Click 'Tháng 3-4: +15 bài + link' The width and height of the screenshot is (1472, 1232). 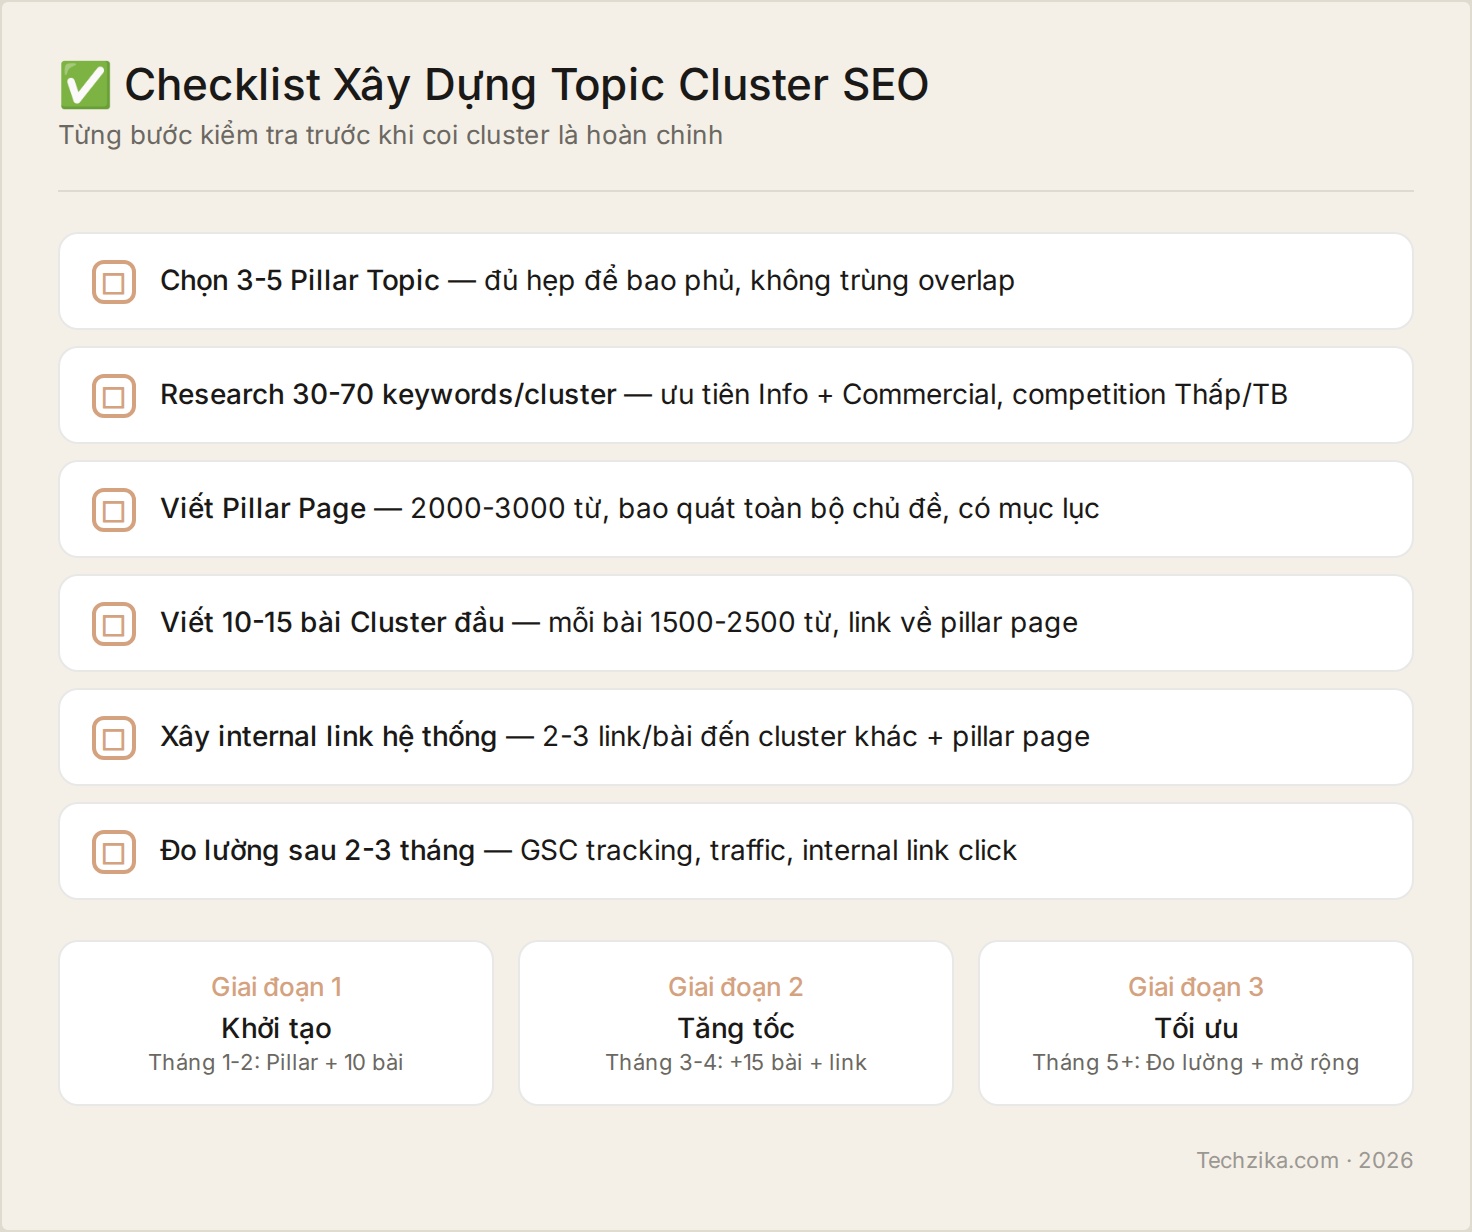pos(736,1062)
